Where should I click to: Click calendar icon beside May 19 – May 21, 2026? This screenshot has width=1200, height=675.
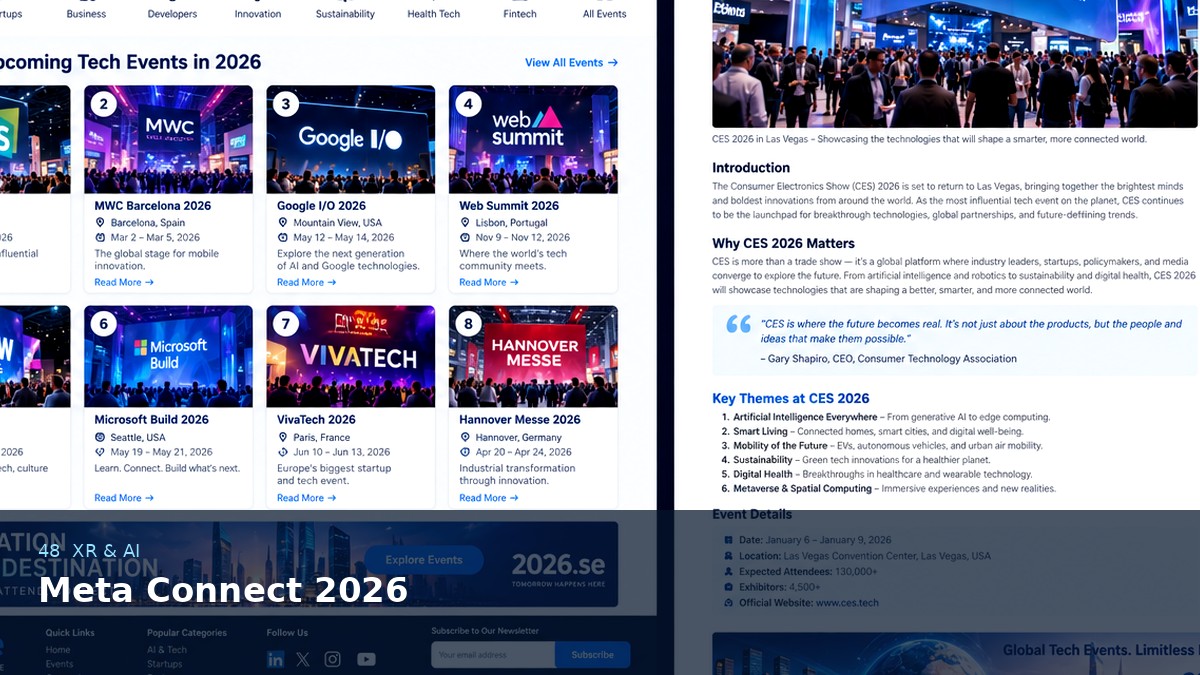[x=100, y=452]
